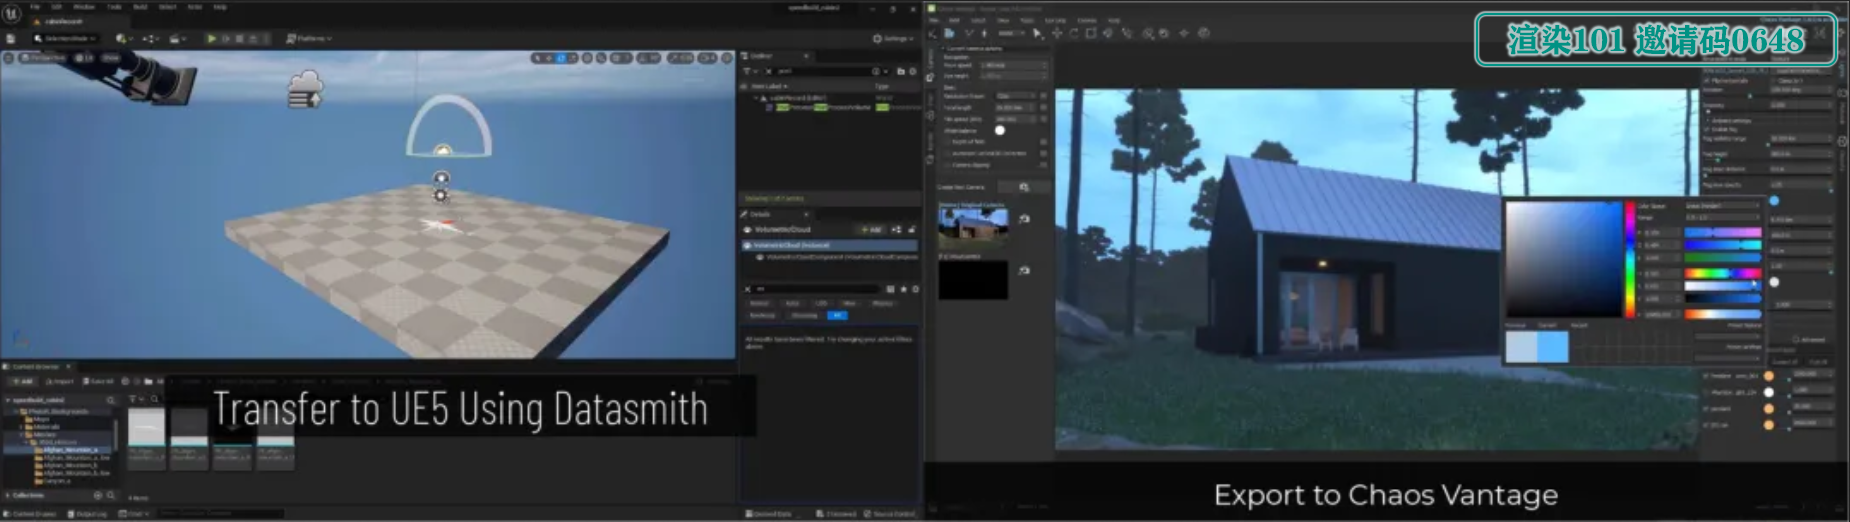The image size is (1850, 522).
Task: Open the Perspective view mode dropdown
Action: (42, 58)
